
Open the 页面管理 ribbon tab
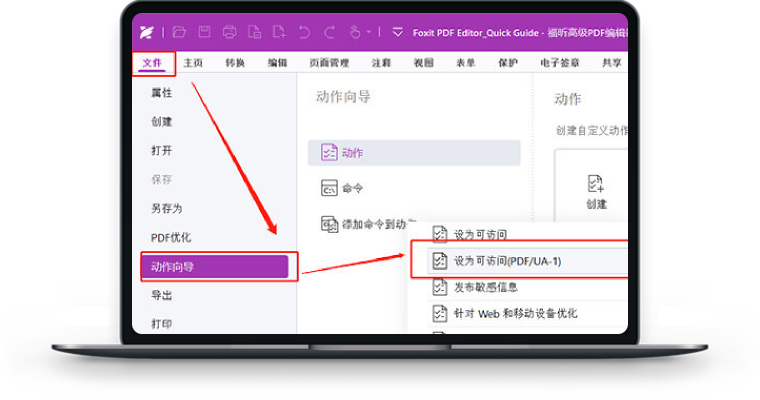[329, 63]
